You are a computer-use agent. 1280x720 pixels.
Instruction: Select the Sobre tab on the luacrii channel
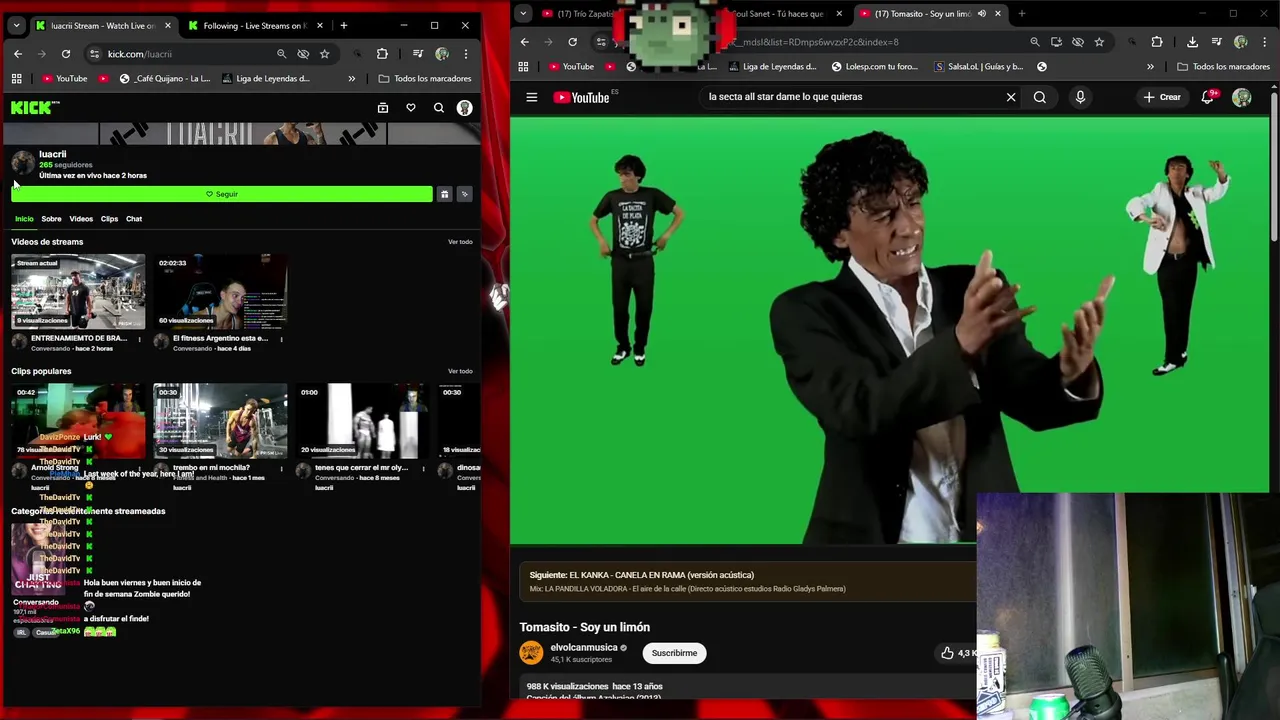[51, 219]
